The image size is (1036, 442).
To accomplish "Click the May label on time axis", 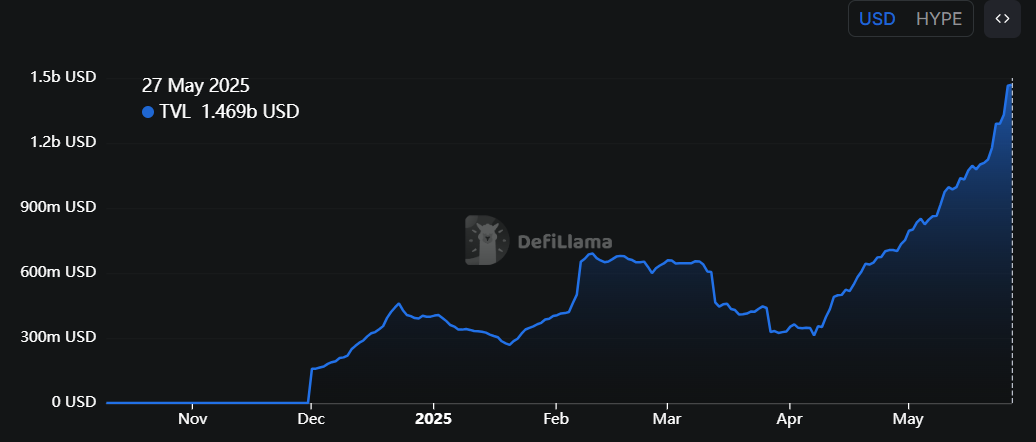I will pyautogui.click(x=908, y=417).
